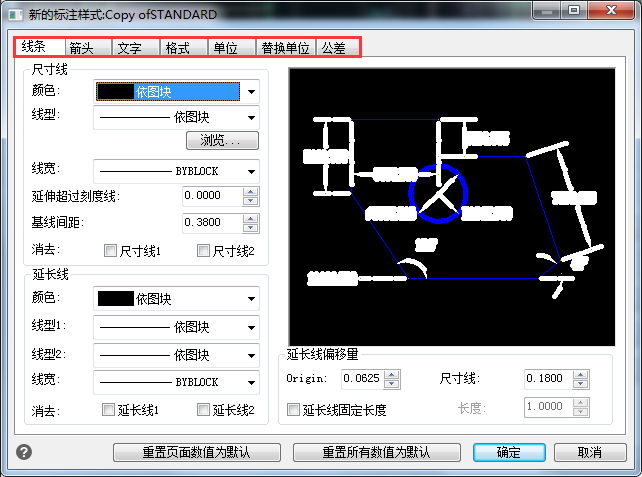The image size is (642, 477).
Task: Click 重置所有数值为默认 button
Action: [377, 452]
